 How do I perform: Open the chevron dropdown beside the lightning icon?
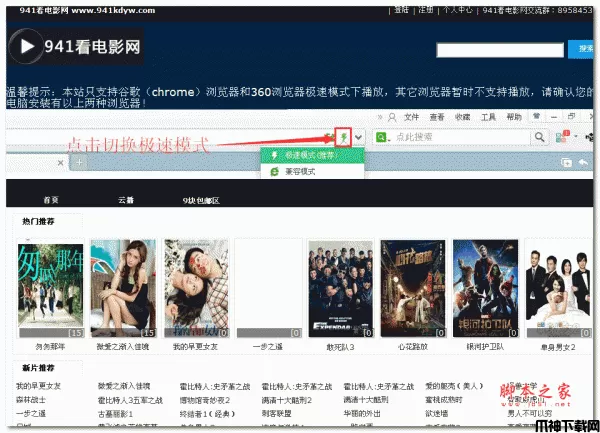pos(359,137)
